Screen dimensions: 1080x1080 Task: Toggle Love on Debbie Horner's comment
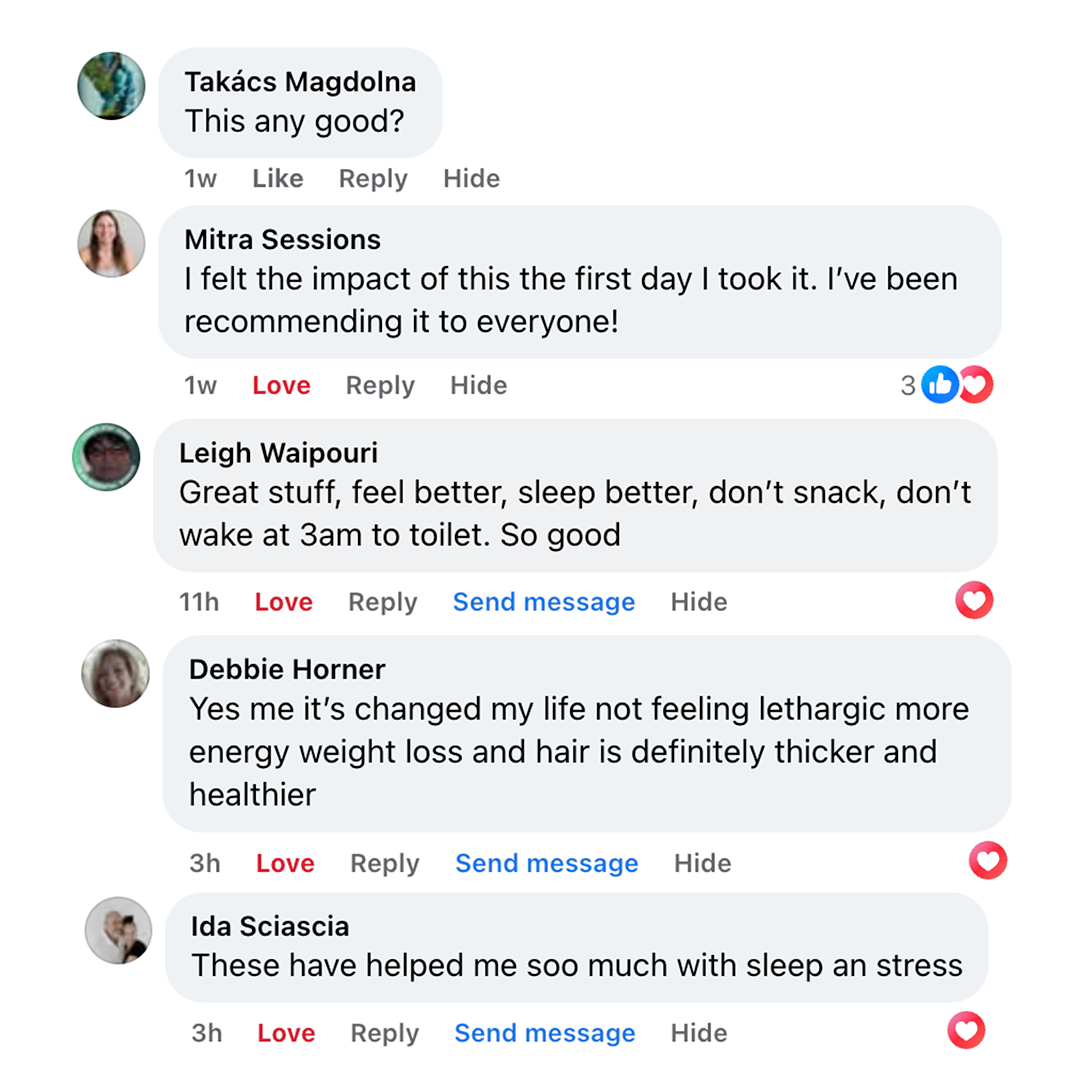point(285,864)
